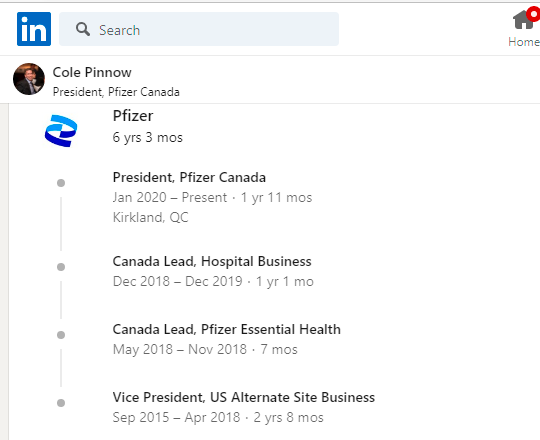Click the red notification badge on Home
The width and height of the screenshot is (540, 440).
(534, 14)
